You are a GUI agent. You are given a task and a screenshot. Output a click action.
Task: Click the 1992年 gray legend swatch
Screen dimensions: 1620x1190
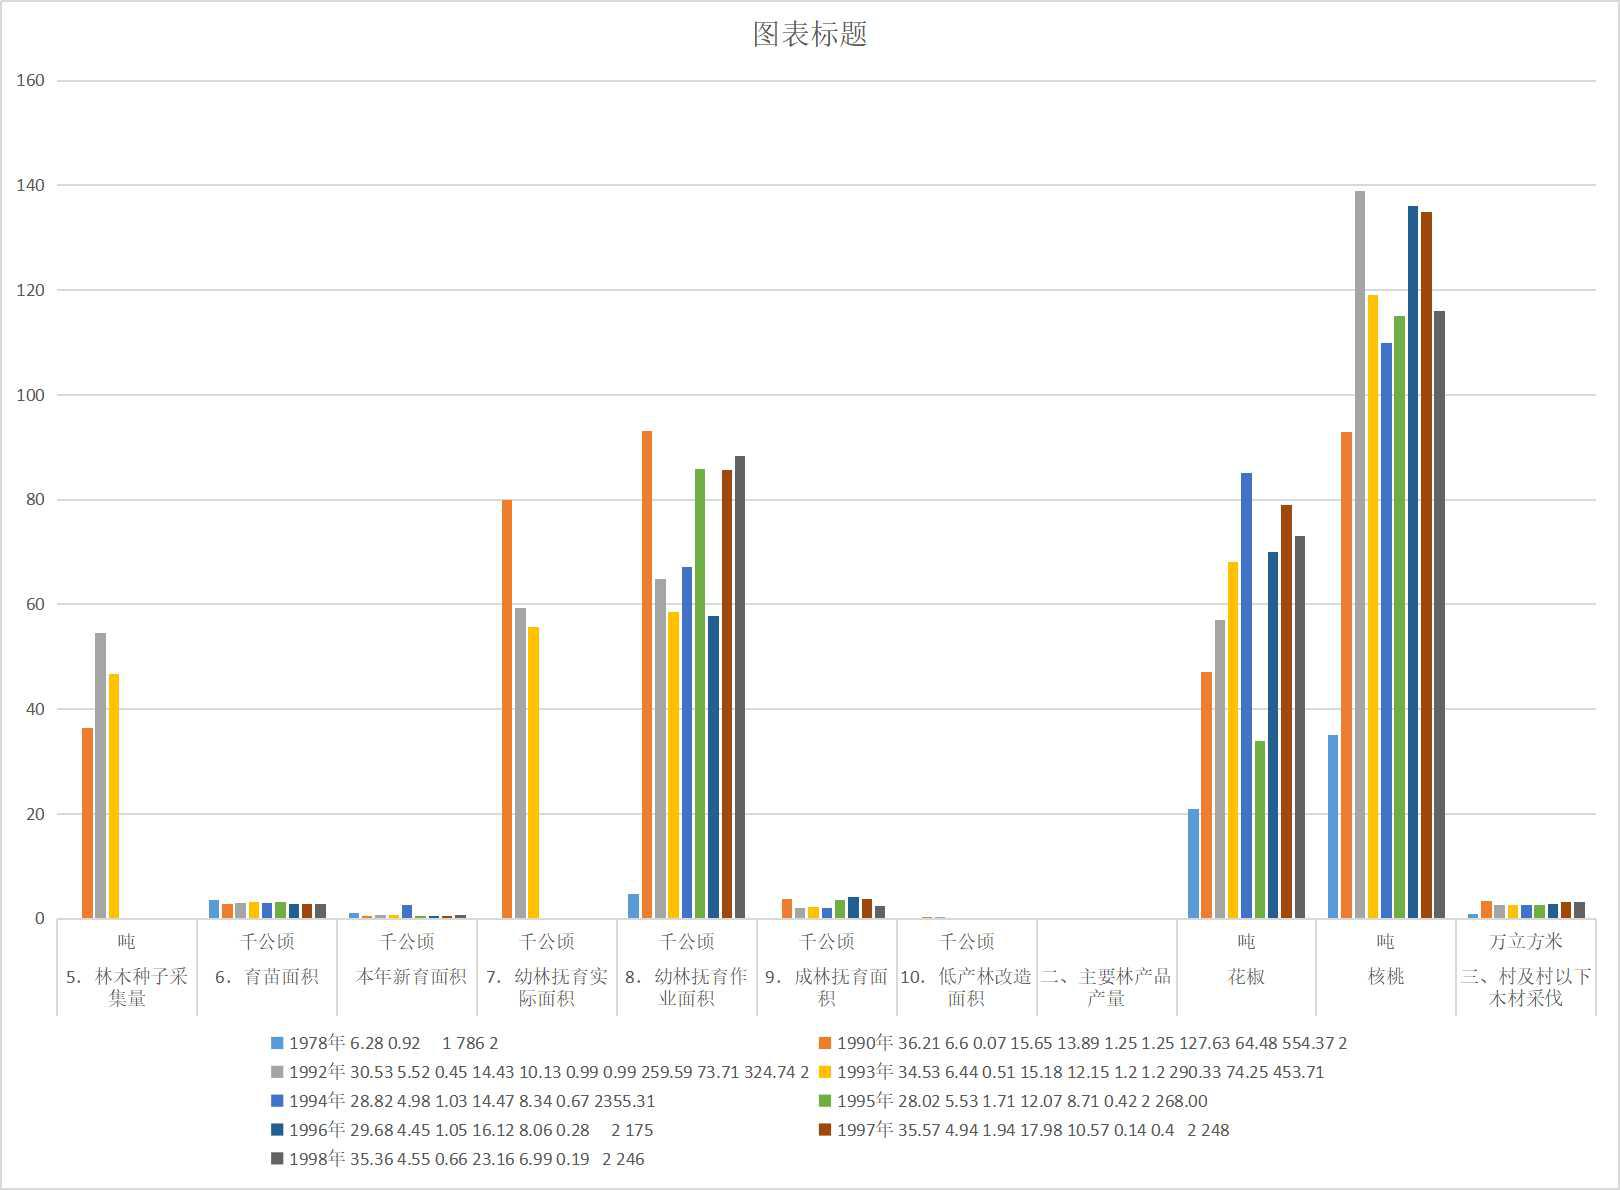click(277, 1072)
